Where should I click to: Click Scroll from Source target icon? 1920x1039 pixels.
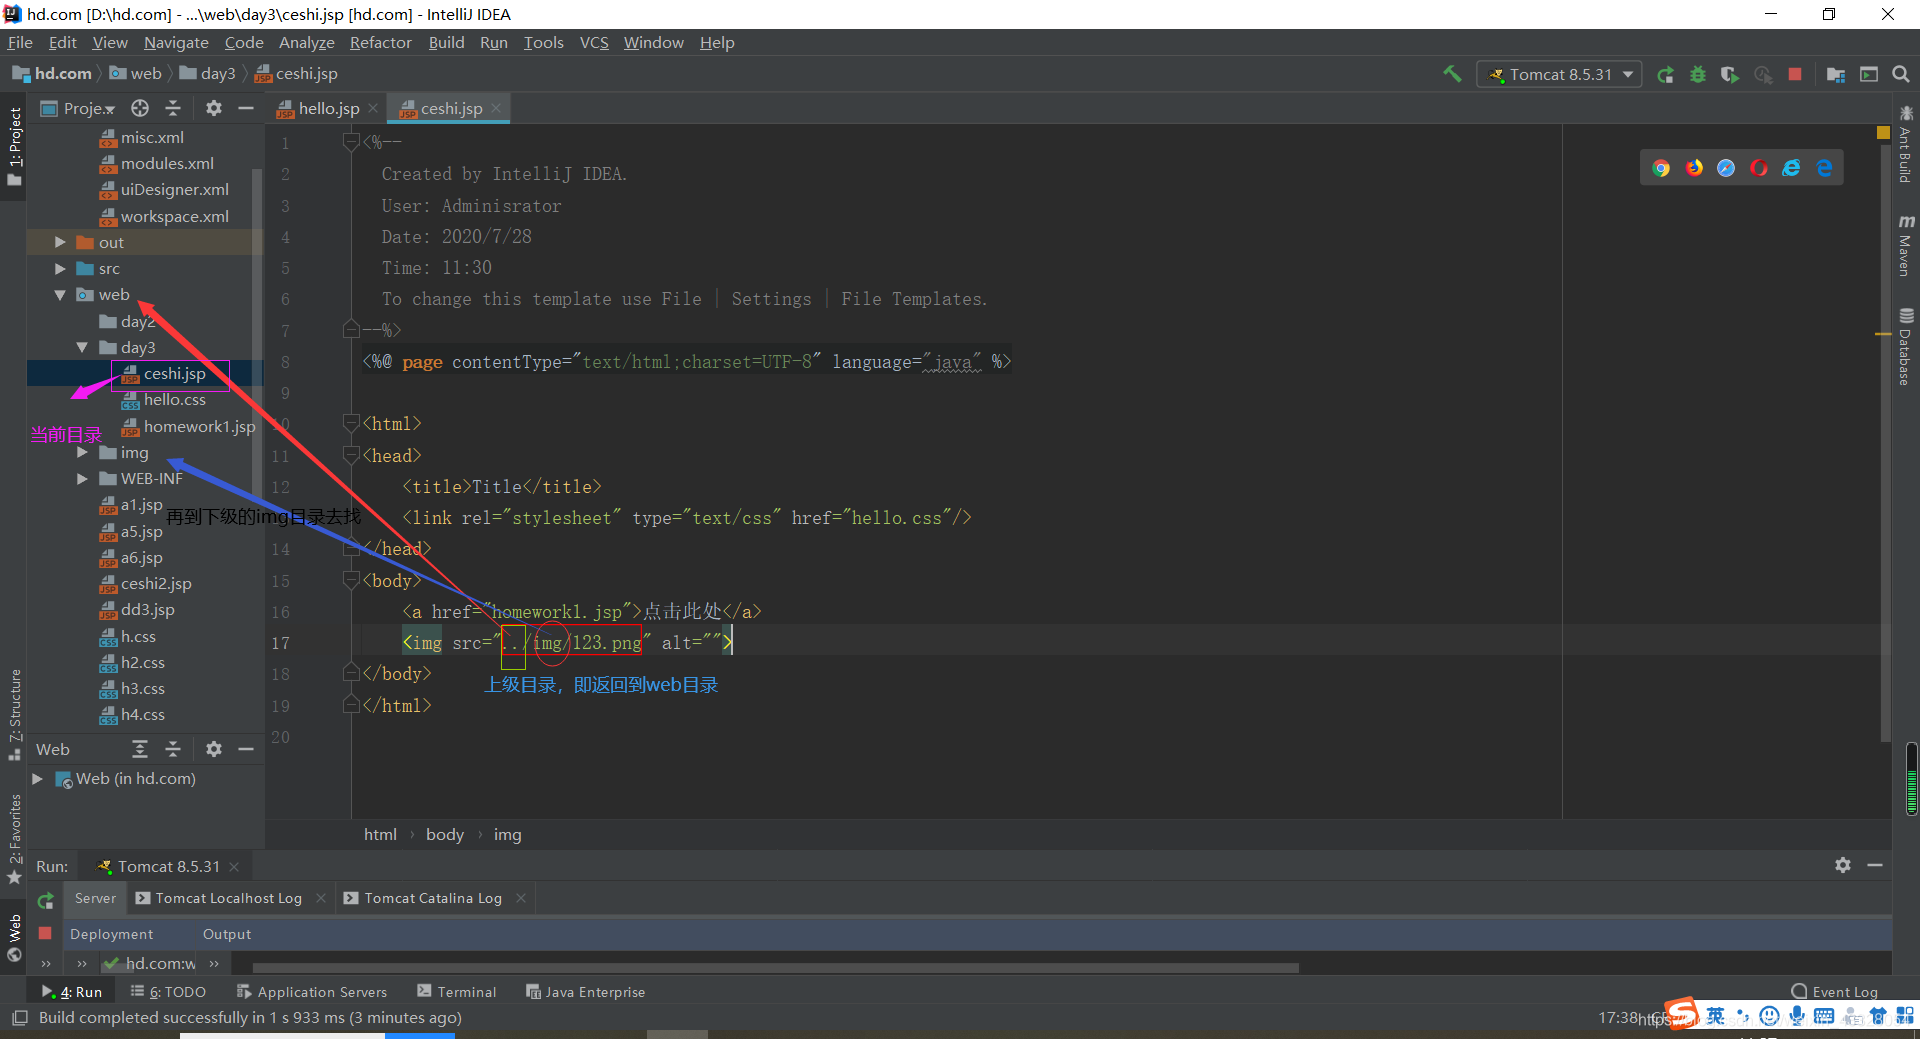tap(140, 108)
